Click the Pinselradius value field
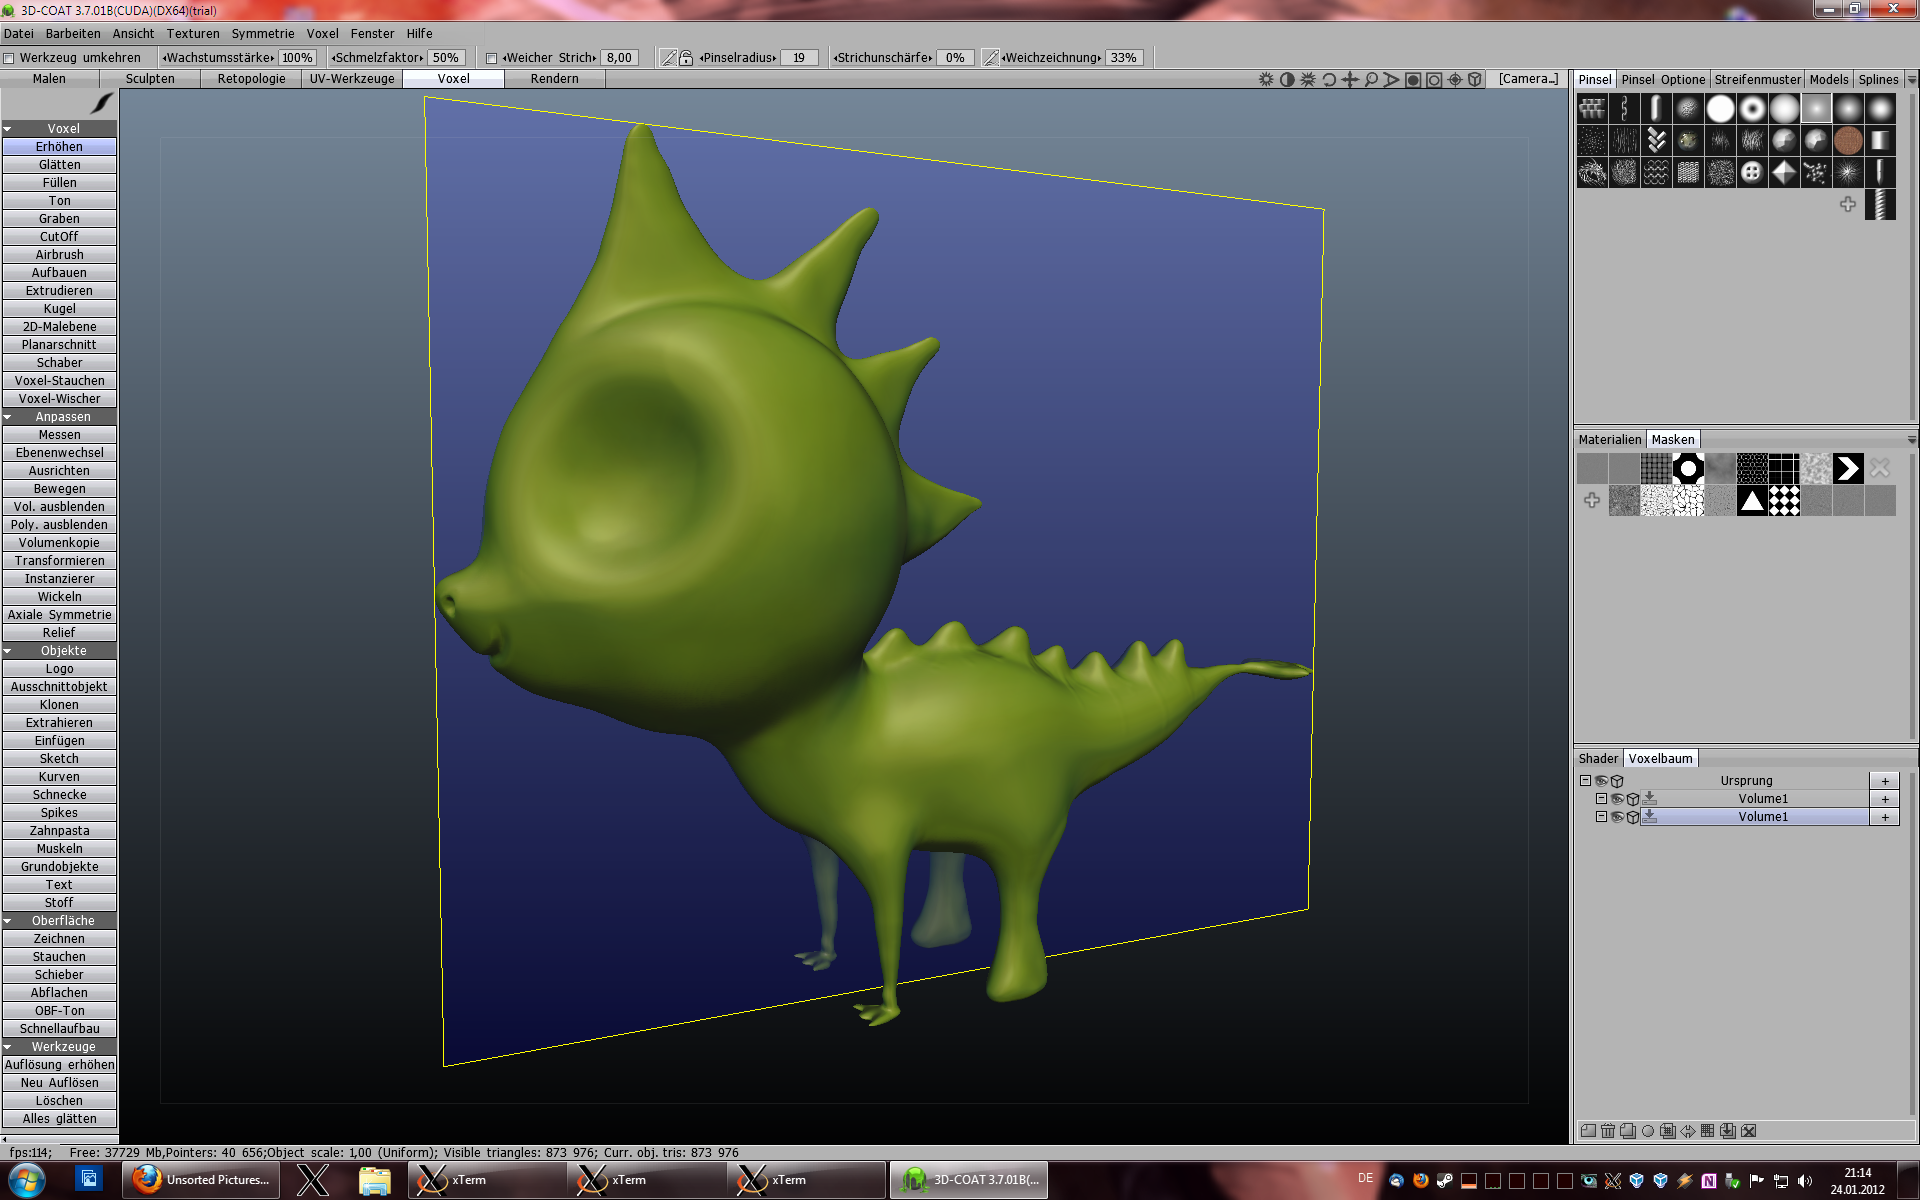Image resolution: width=1920 pixels, height=1200 pixels. point(798,58)
